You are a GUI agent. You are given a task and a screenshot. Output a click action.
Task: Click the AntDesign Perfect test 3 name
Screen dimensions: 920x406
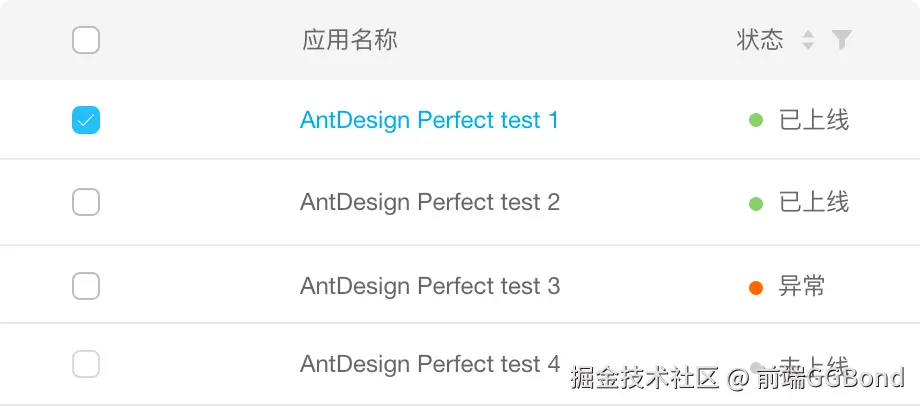pos(429,286)
